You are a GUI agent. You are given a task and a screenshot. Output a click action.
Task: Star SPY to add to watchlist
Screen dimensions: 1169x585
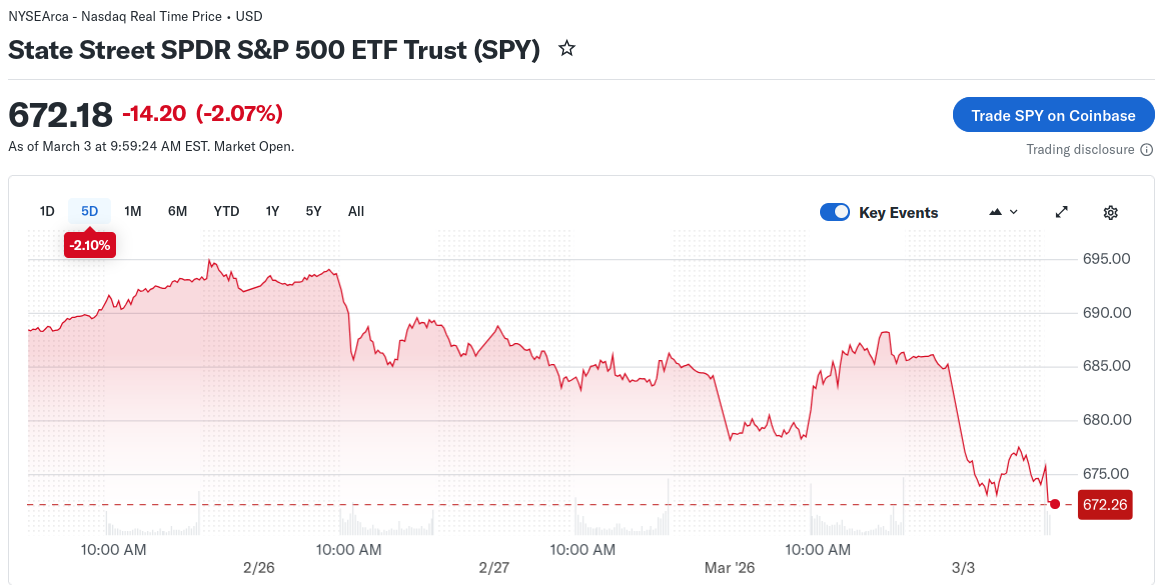[x=567, y=48]
